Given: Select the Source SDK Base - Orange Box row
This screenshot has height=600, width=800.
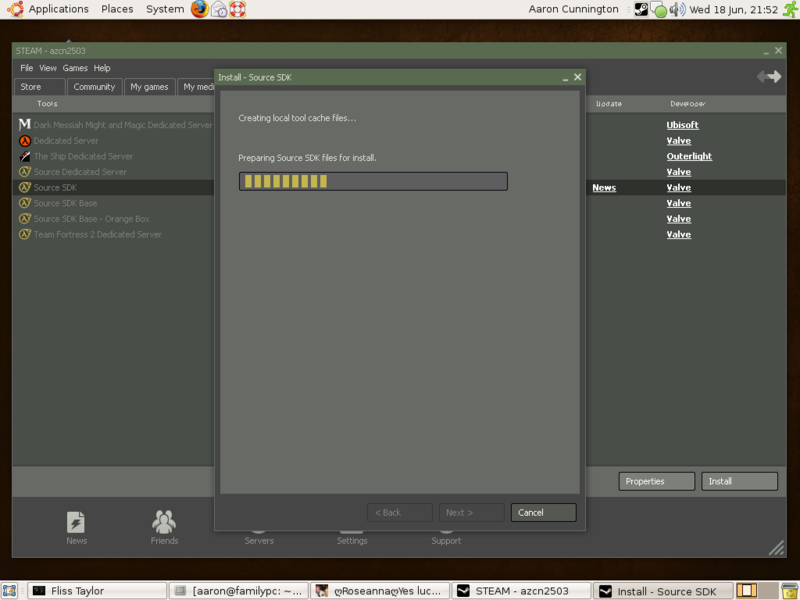Looking at the screenshot, I should coord(91,219).
